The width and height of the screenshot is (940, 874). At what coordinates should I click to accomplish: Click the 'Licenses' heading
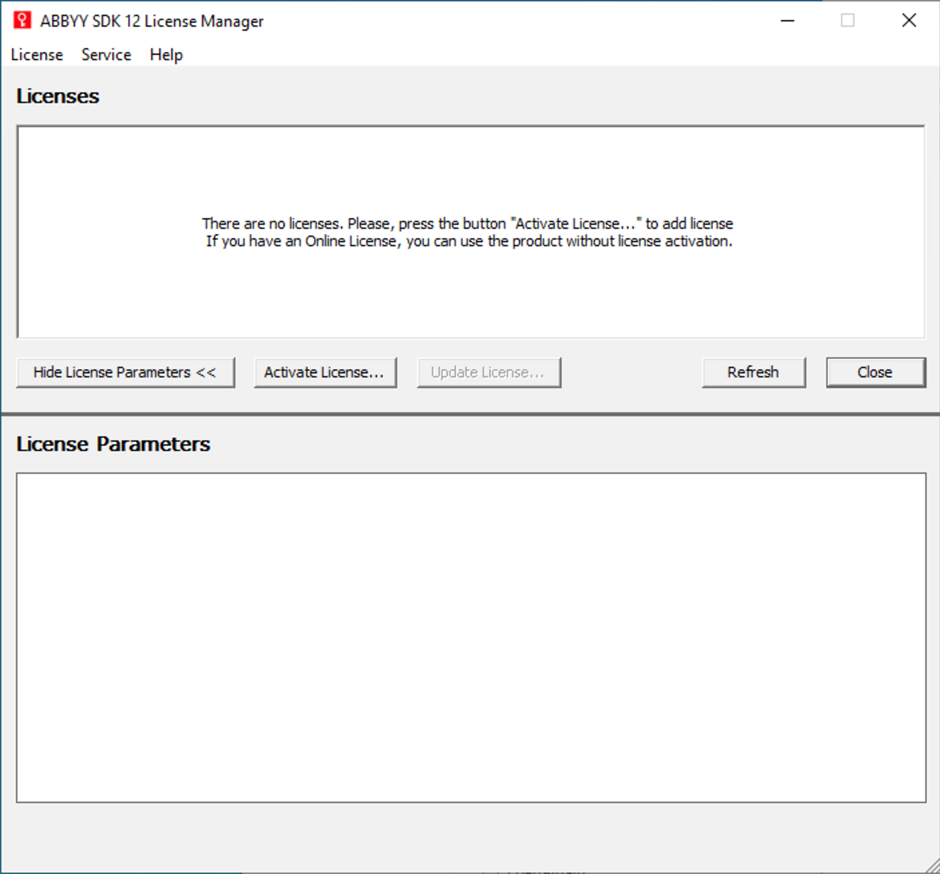(x=58, y=96)
